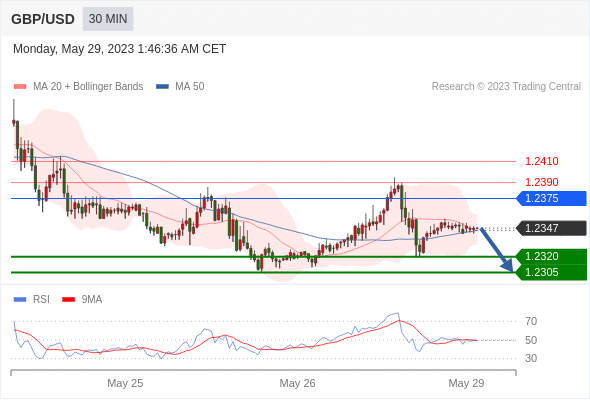Image resolution: width=590 pixels, height=400 pixels.
Task: Click the green 1.2305 support price tag
Action: 551,272
